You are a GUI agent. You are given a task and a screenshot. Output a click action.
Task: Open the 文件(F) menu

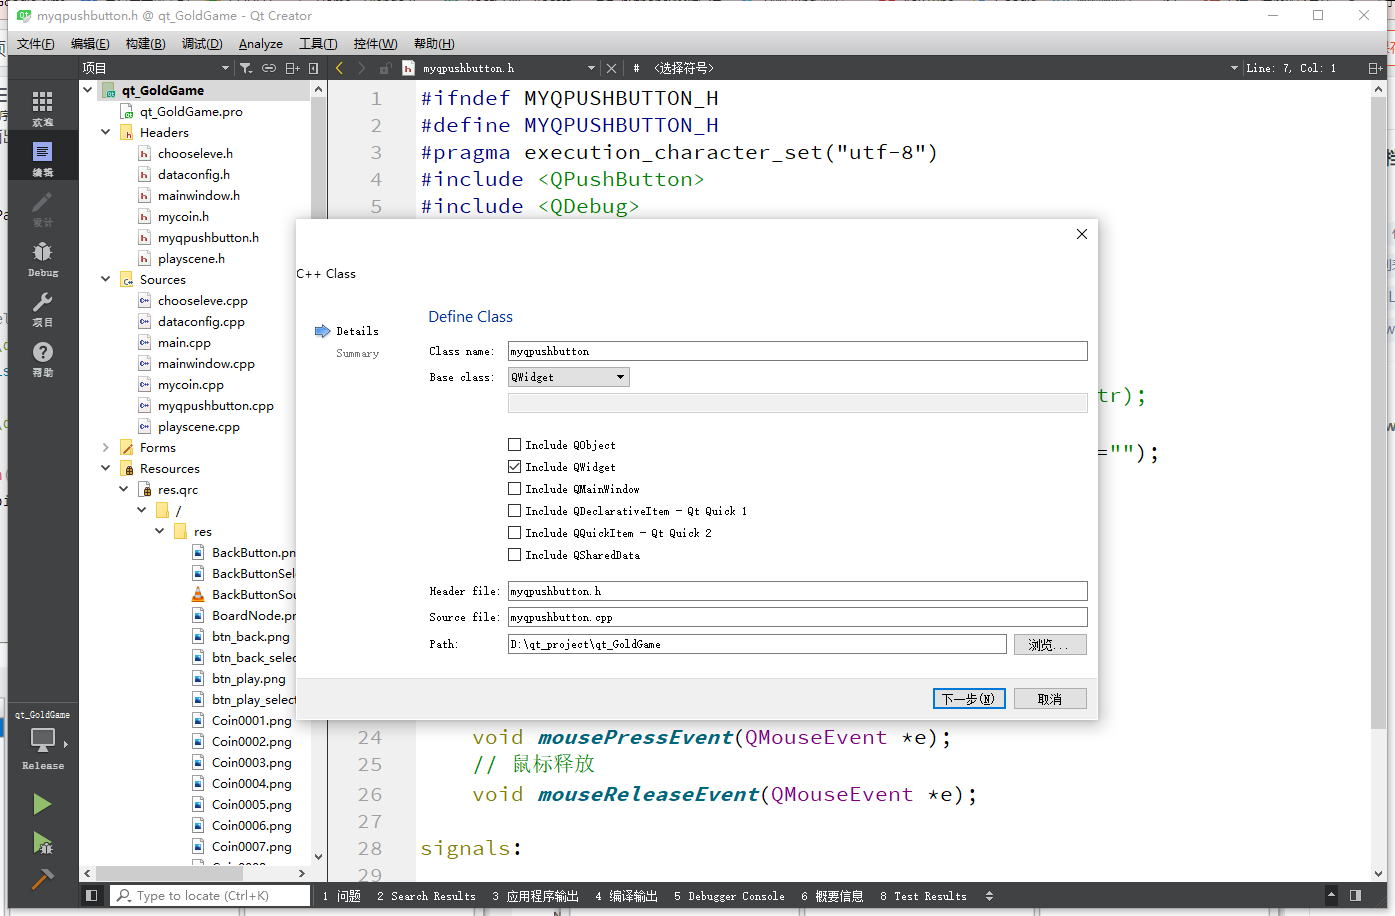coord(35,44)
